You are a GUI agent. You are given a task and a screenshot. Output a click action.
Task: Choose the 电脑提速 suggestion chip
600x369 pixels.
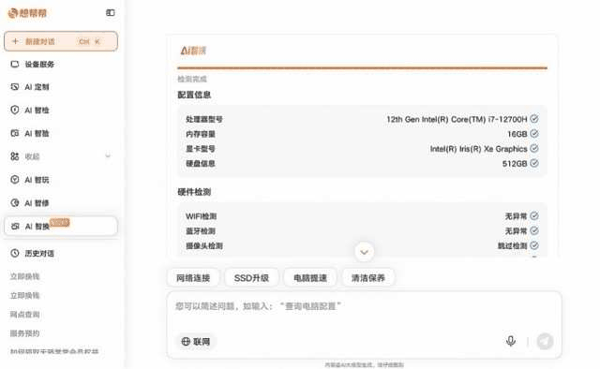click(x=310, y=278)
